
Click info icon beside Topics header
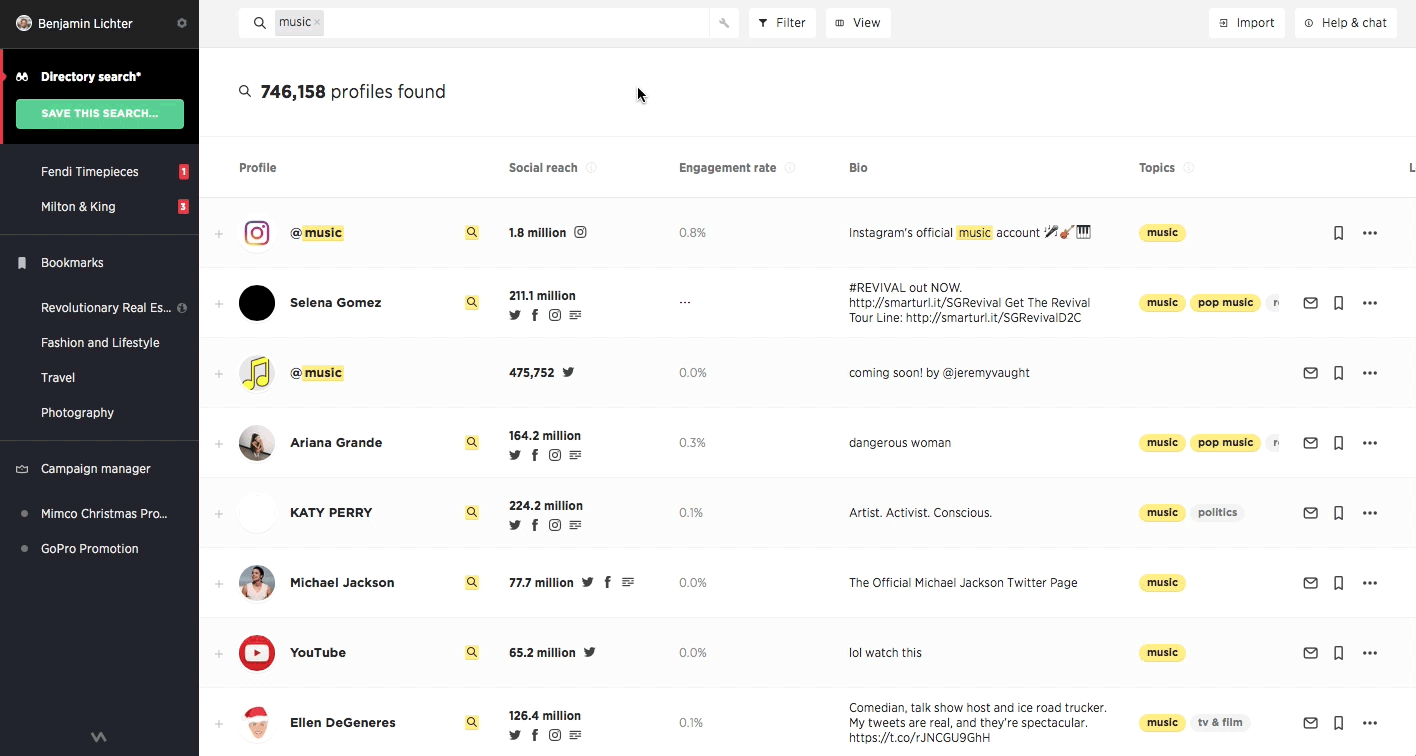tap(1189, 168)
